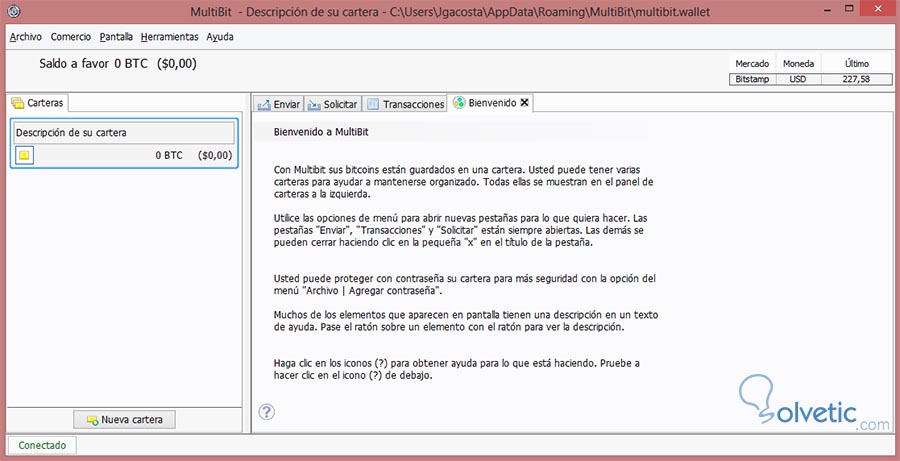Click the Transacciones tab icon

point(373,104)
